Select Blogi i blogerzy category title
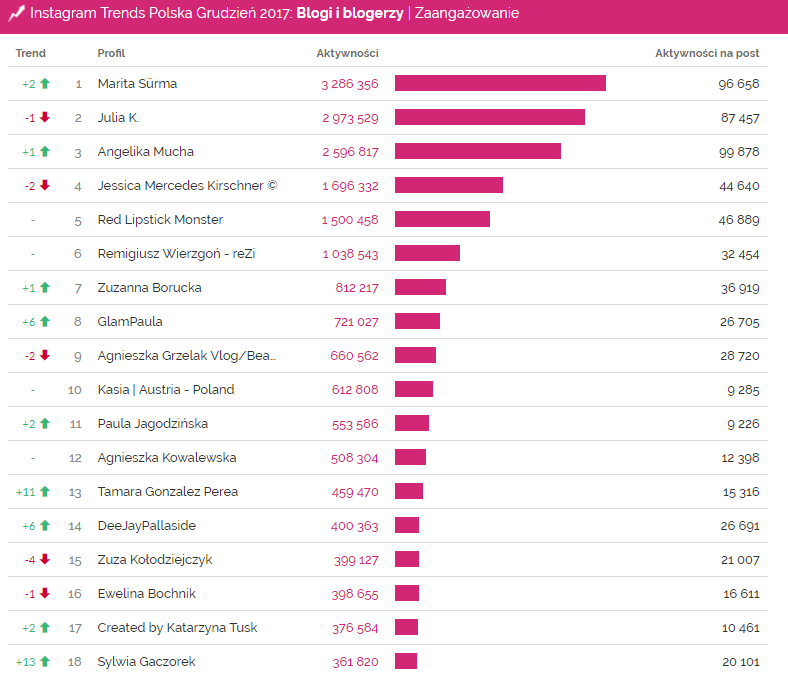788x673 pixels. click(x=350, y=14)
